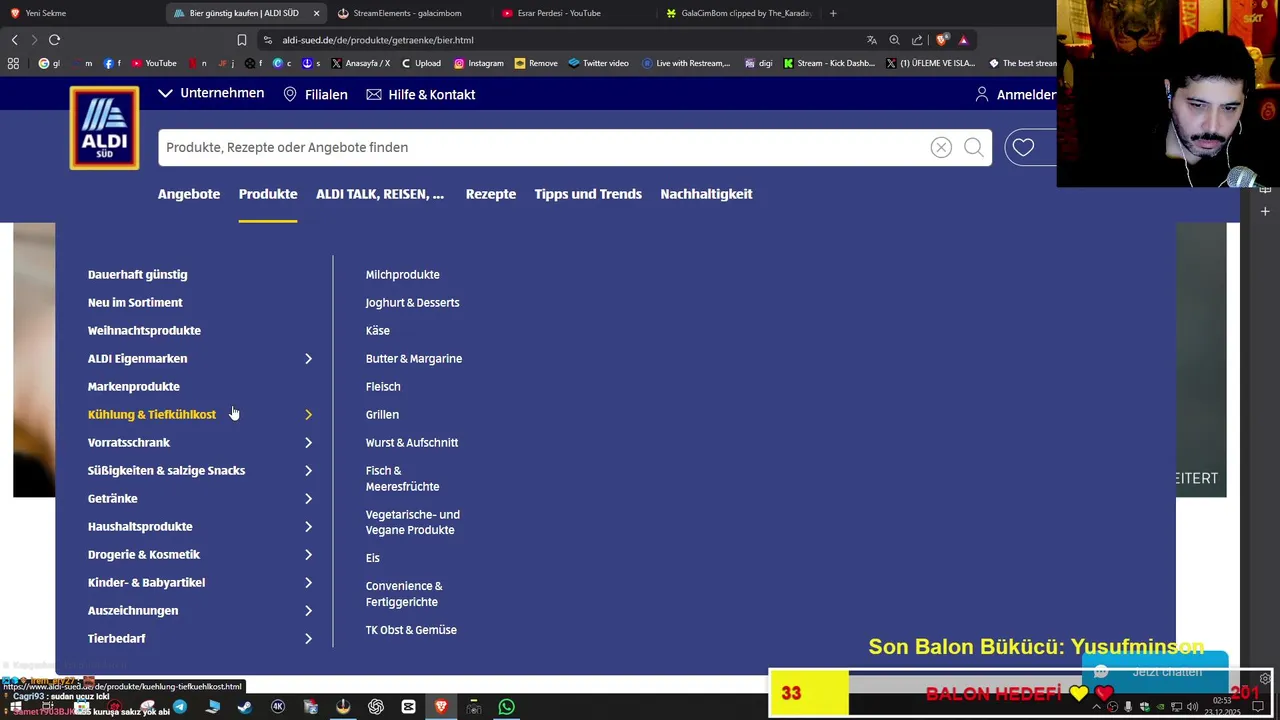Expand ALDI Eigenmarken submenu arrow
Screen dimensions: 1280x720
(x=308, y=358)
